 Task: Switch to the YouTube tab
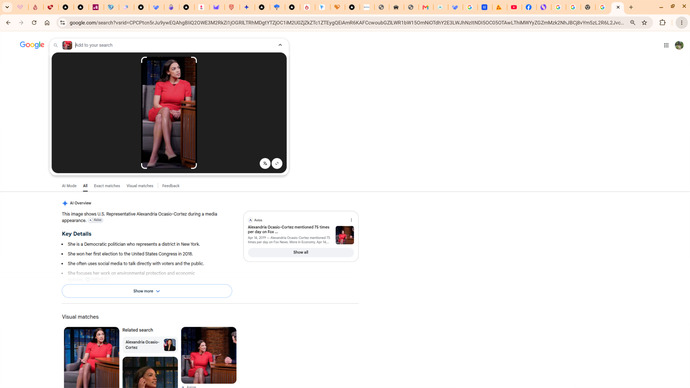click(514, 7)
